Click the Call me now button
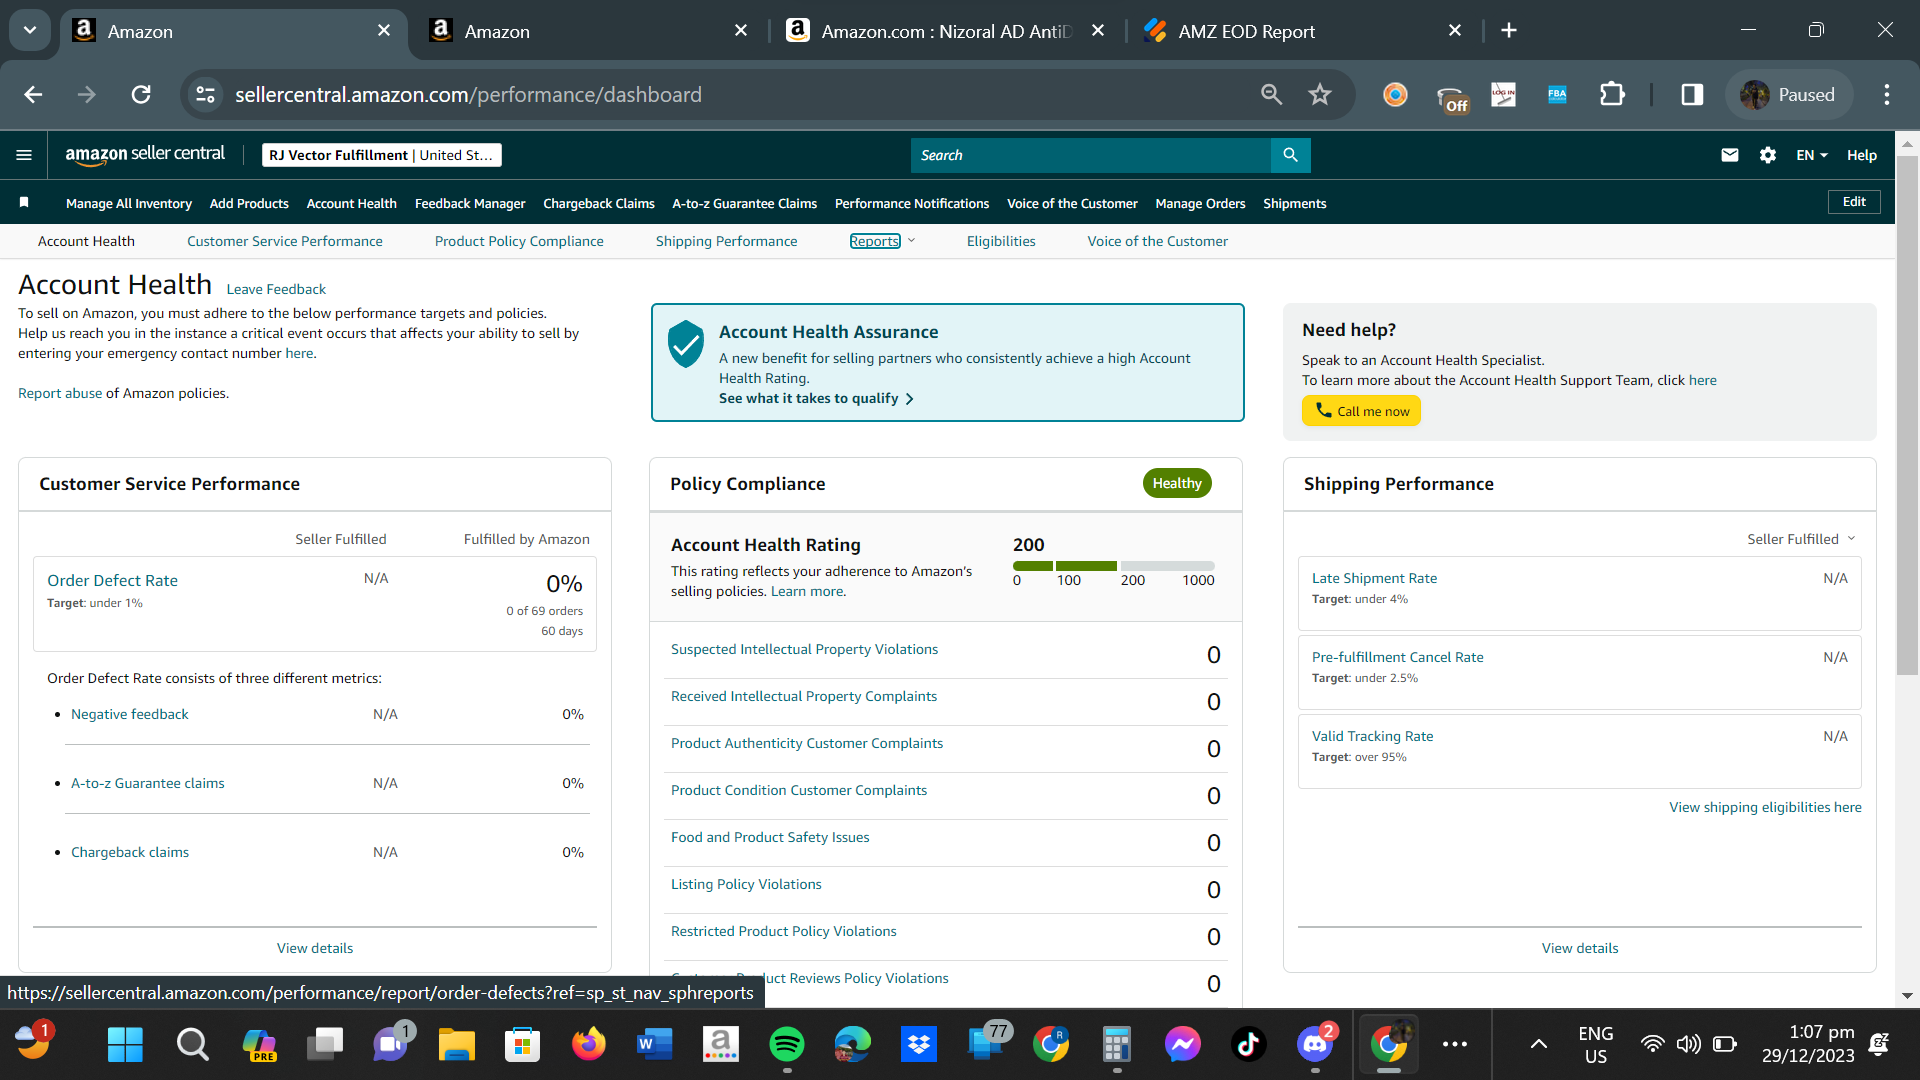Screen dimensions: 1920x1080 point(1361,411)
